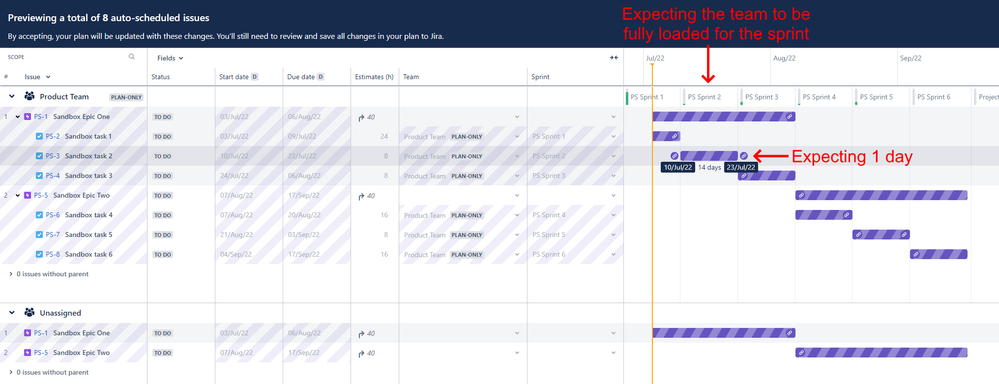Click PS-1 epic icon under Product Team

(x=27, y=117)
